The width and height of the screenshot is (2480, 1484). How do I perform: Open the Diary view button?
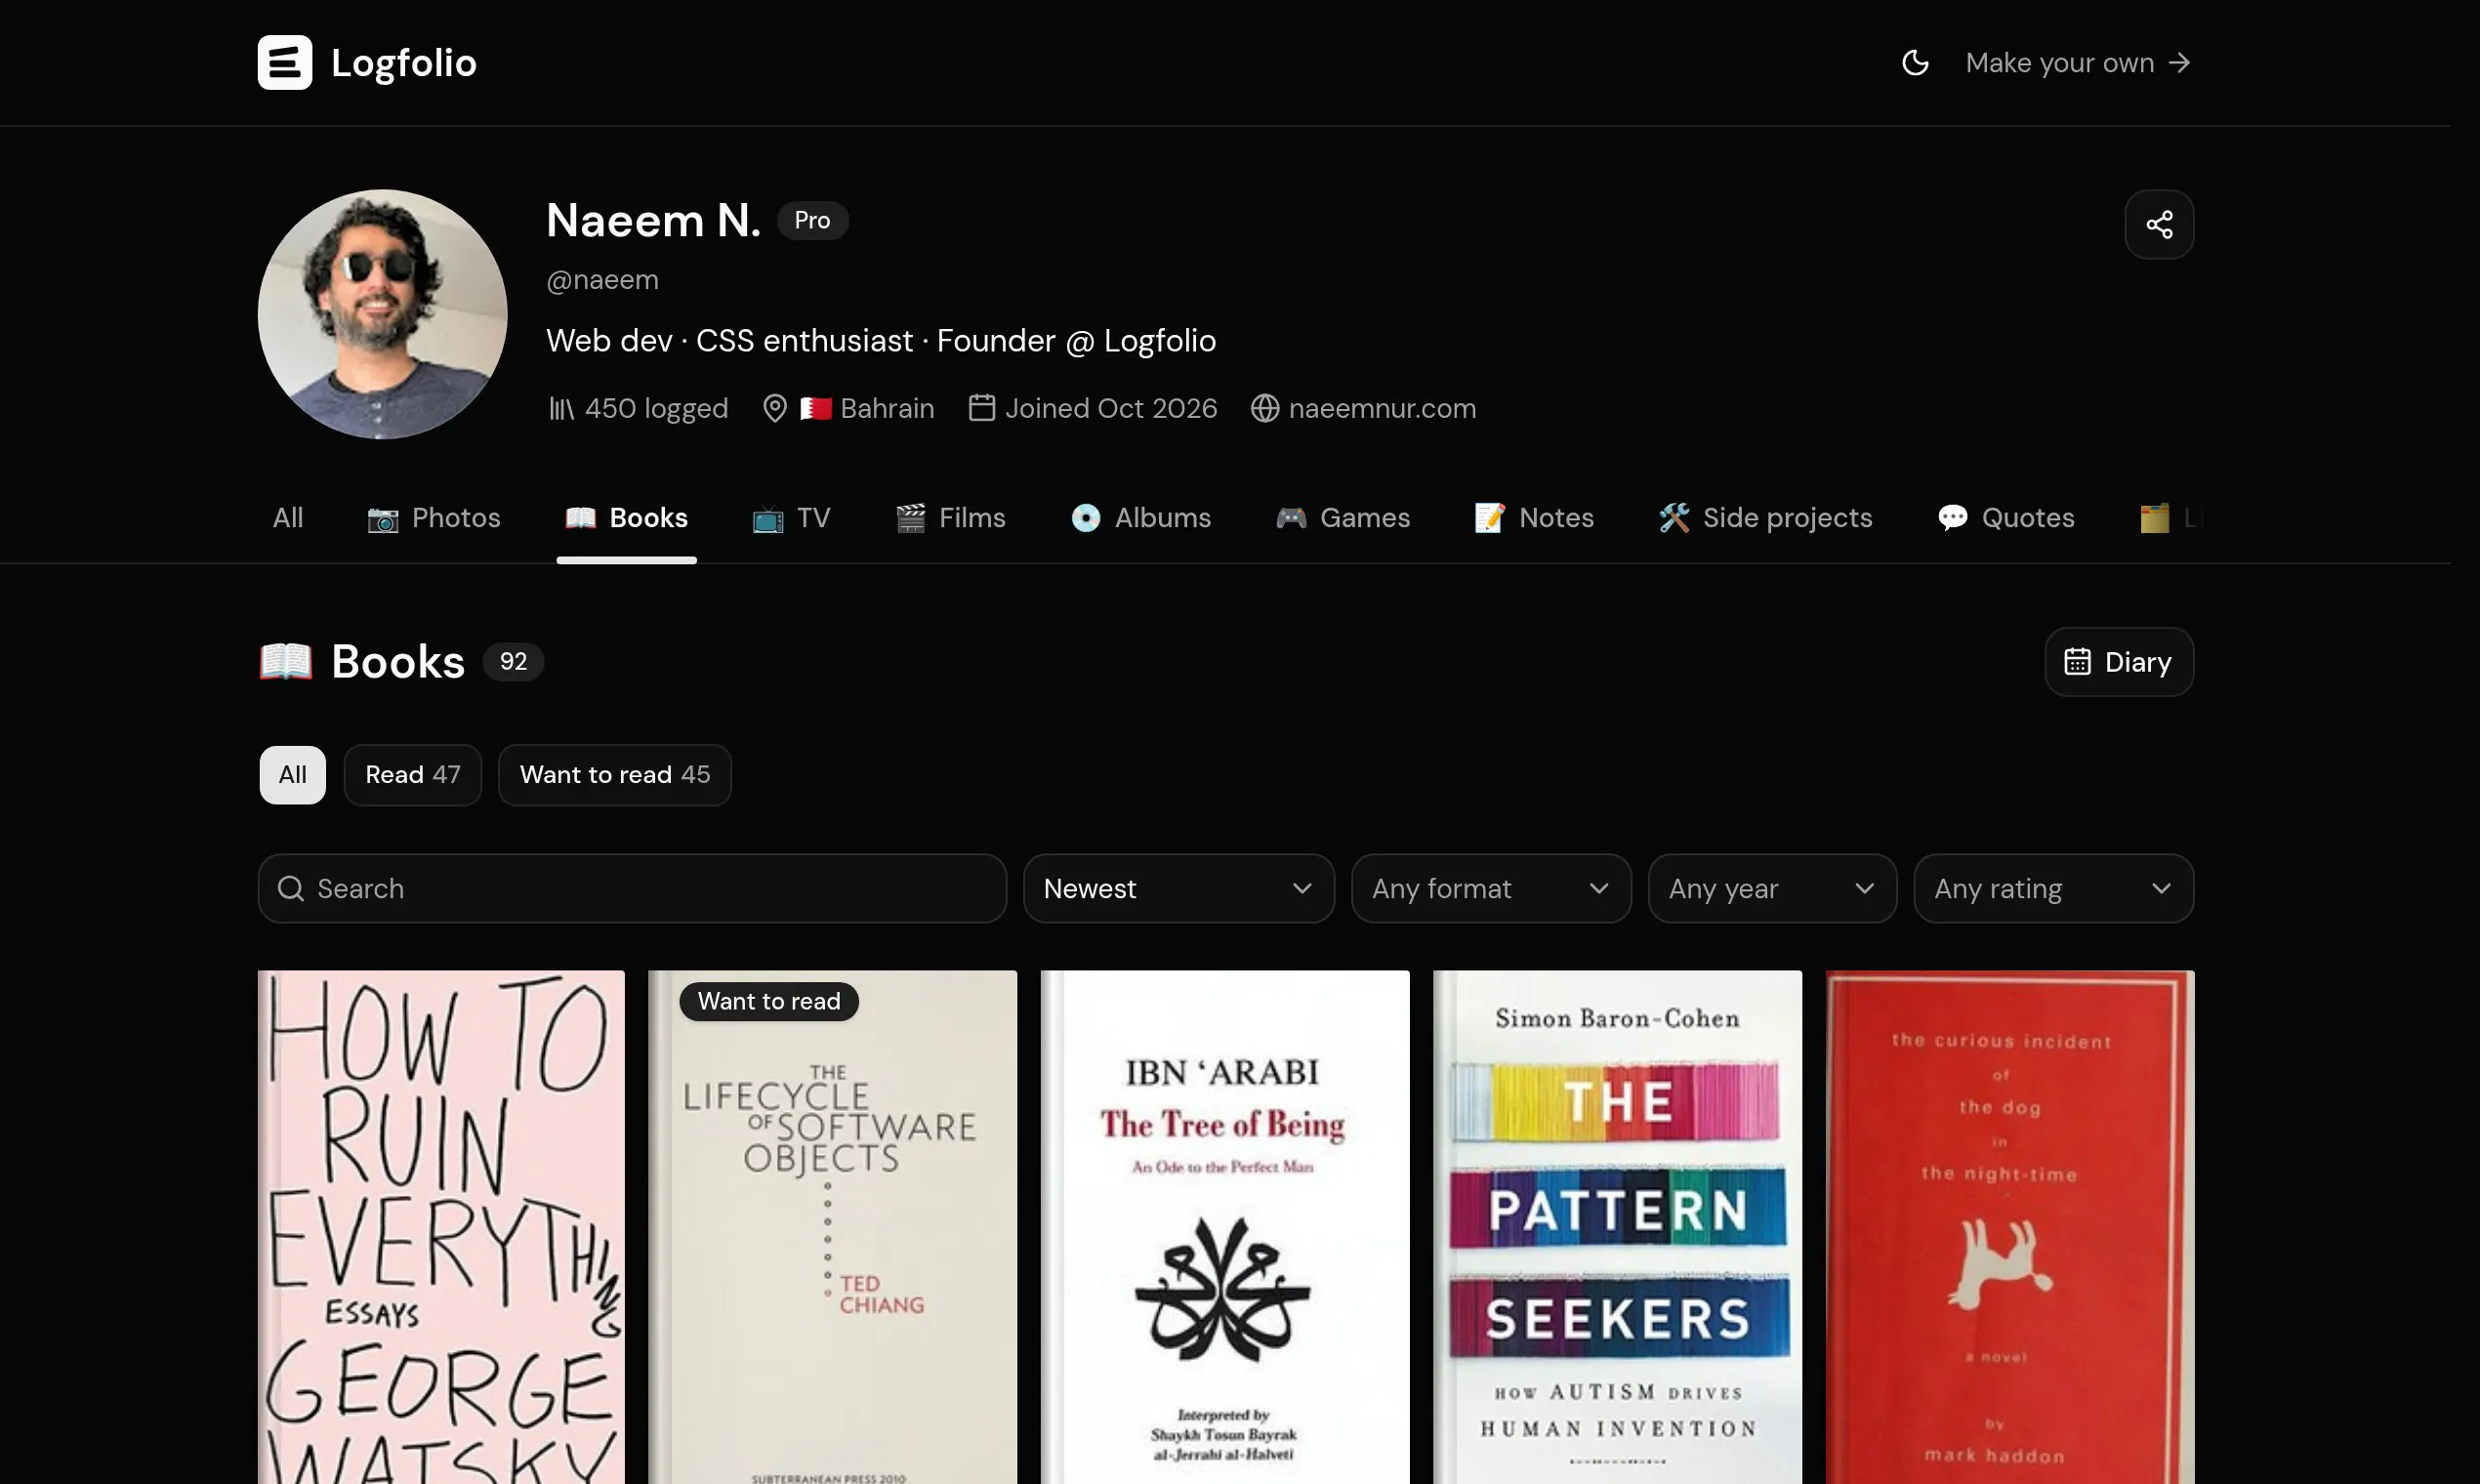(x=2119, y=662)
